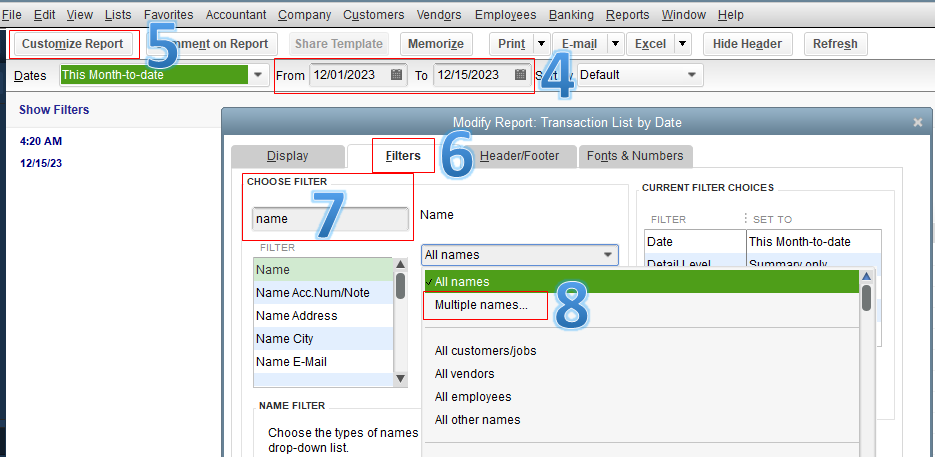935x457 pixels.
Task: Switch to the Header/Footer tab
Action: (x=519, y=156)
